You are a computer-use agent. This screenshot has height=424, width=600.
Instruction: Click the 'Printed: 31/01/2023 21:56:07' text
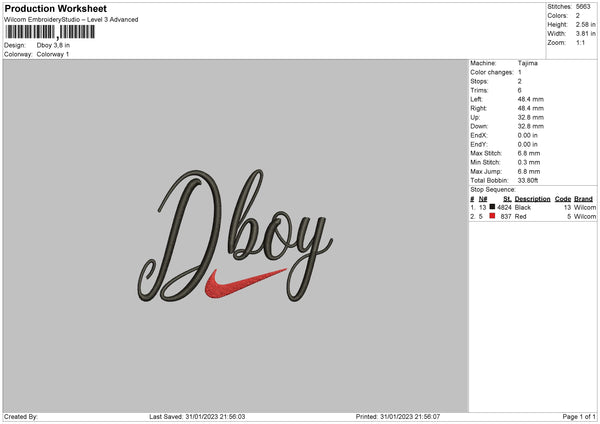click(x=398, y=416)
